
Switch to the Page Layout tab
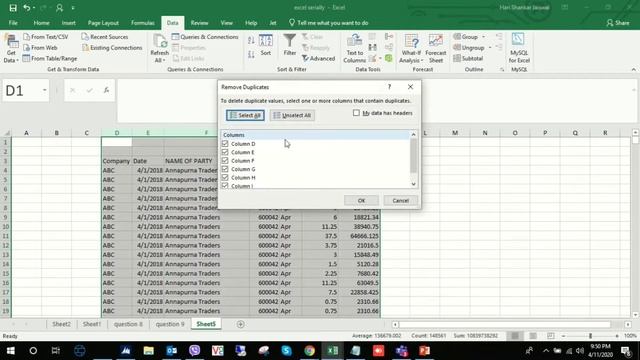103,23
